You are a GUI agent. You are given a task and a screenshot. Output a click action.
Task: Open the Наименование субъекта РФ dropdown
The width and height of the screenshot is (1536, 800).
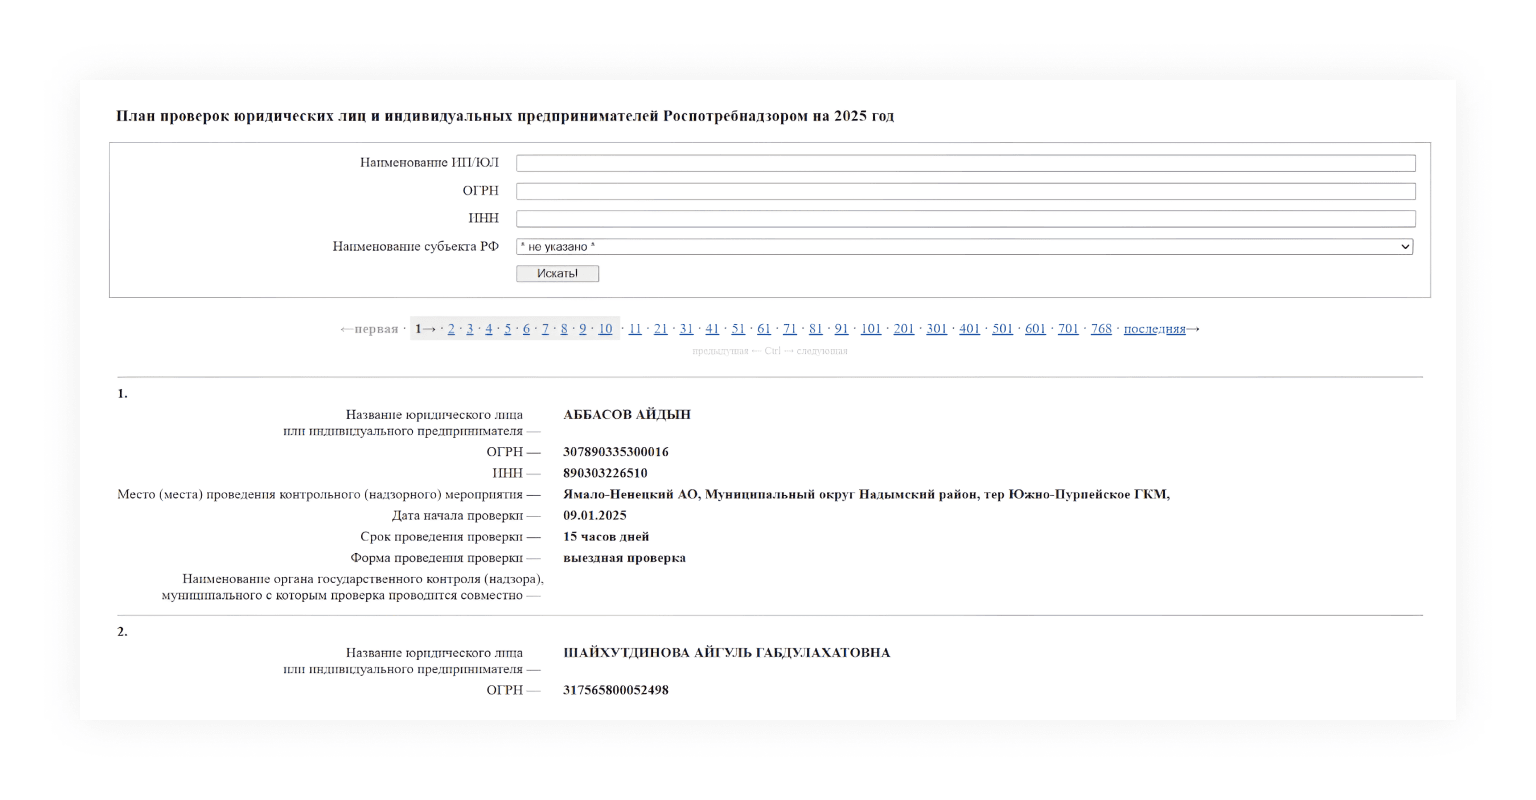(x=965, y=247)
